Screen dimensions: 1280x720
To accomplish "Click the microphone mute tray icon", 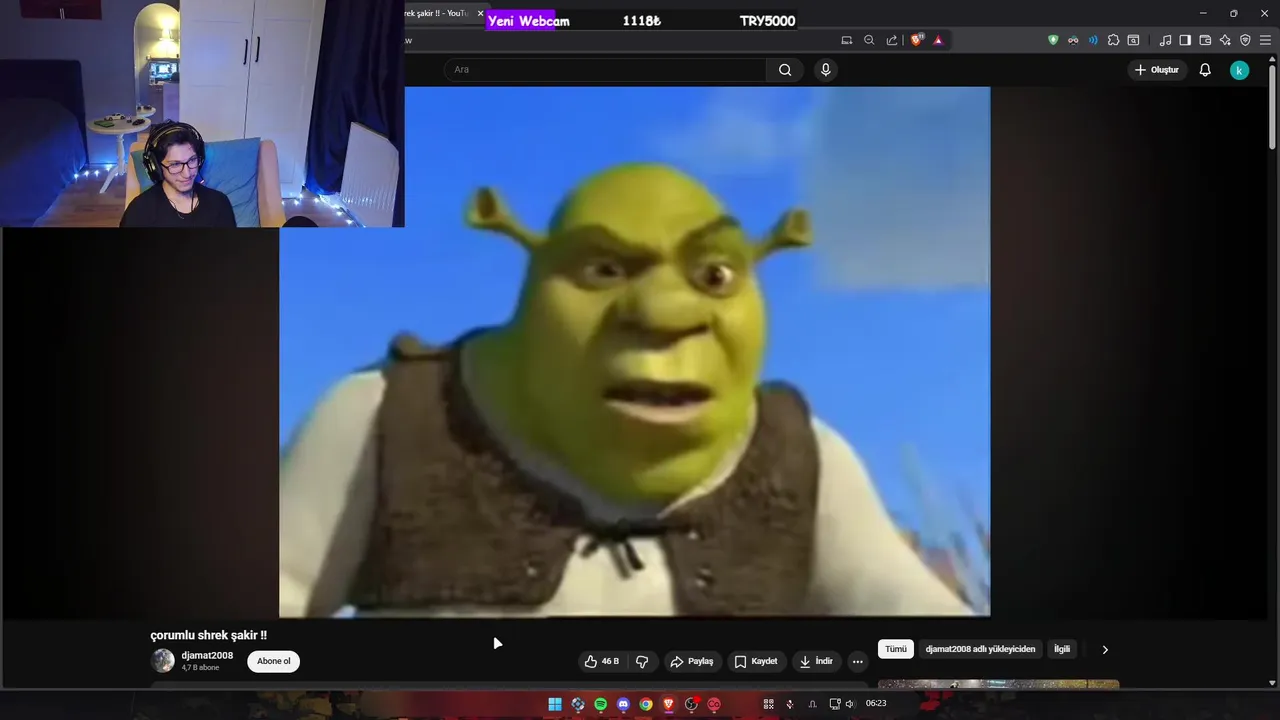I will click(790, 704).
